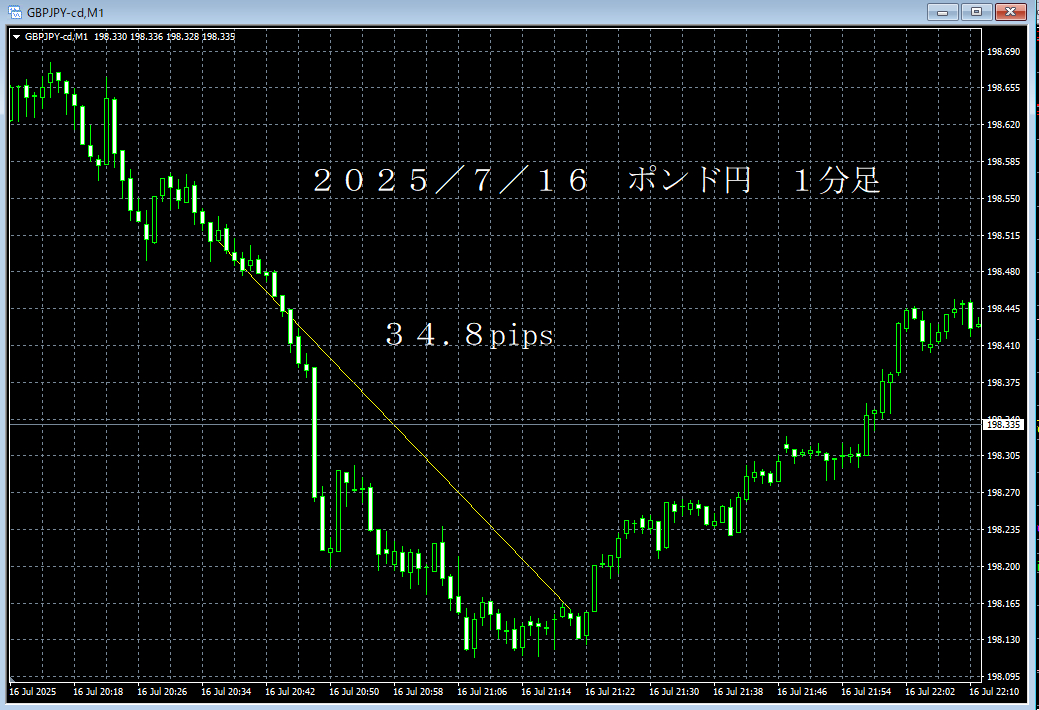Select the 2025/7/16 ポンド円 1分足 text label
Image resolution: width=1039 pixels, height=710 pixels.
coord(595,181)
